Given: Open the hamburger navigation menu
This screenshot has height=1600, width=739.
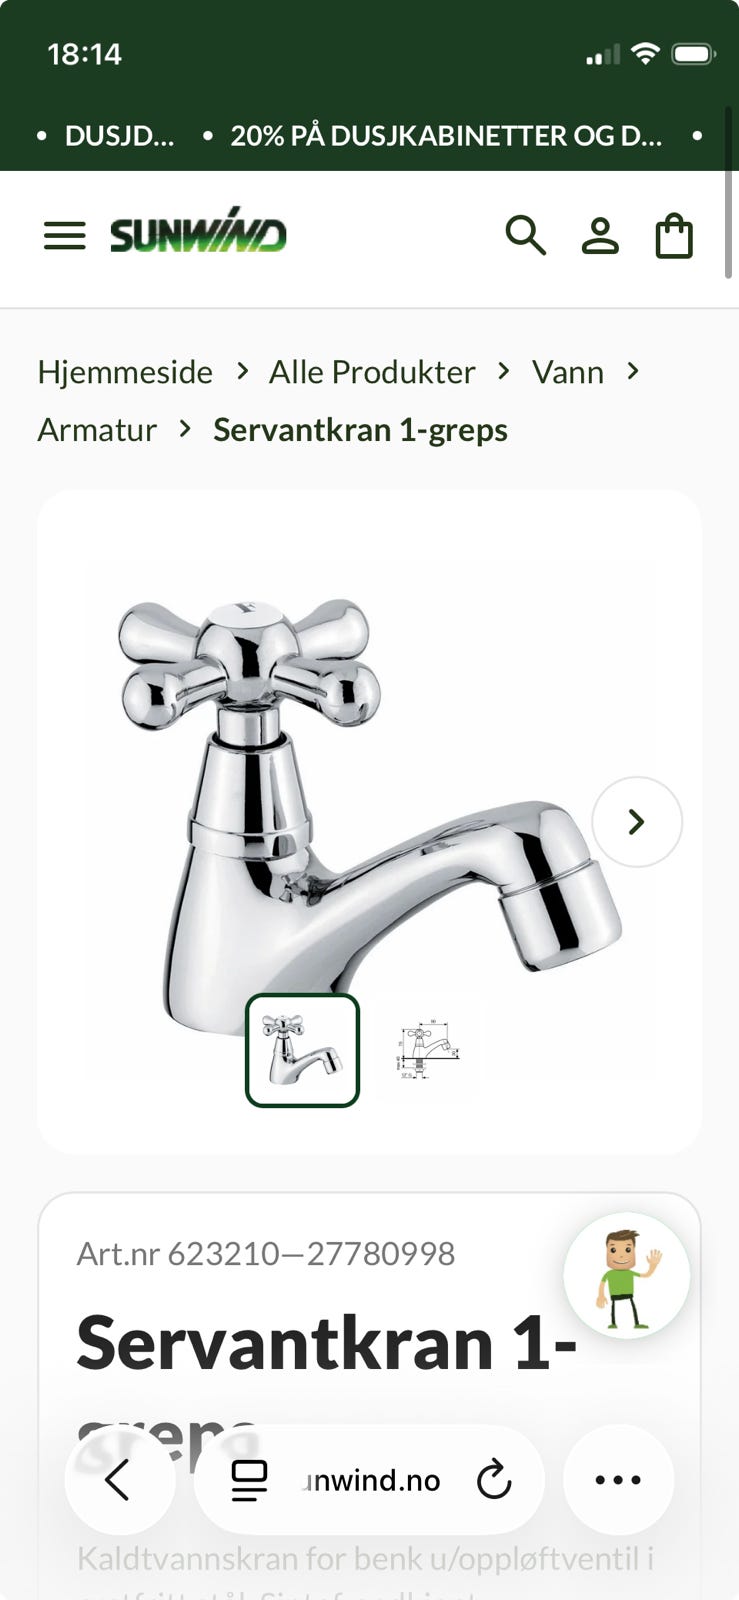Looking at the screenshot, I should [65, 236].
